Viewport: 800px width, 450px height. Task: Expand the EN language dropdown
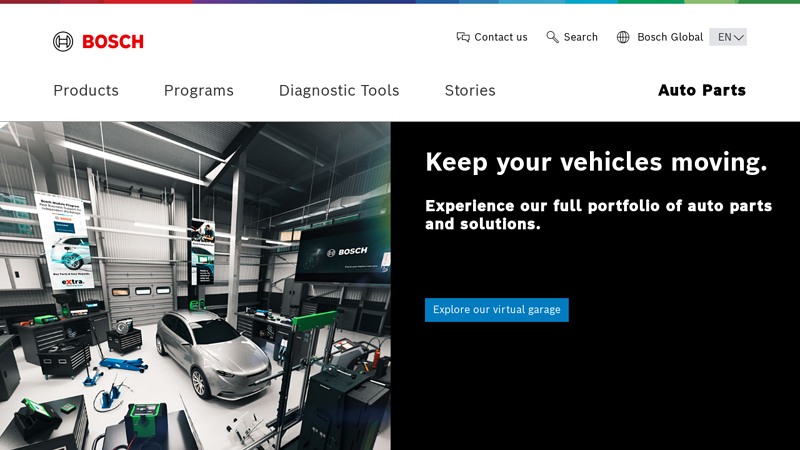[x=728, y=37]
